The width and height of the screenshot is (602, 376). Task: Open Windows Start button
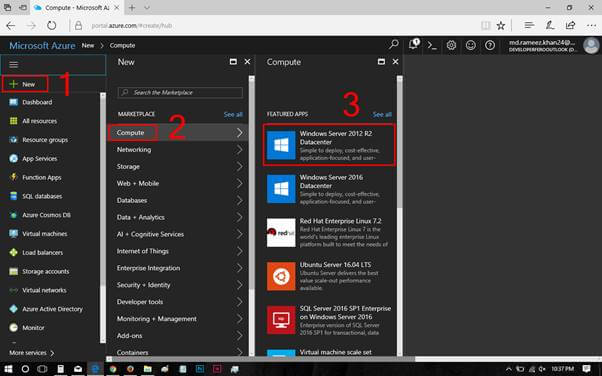(8, 369)
